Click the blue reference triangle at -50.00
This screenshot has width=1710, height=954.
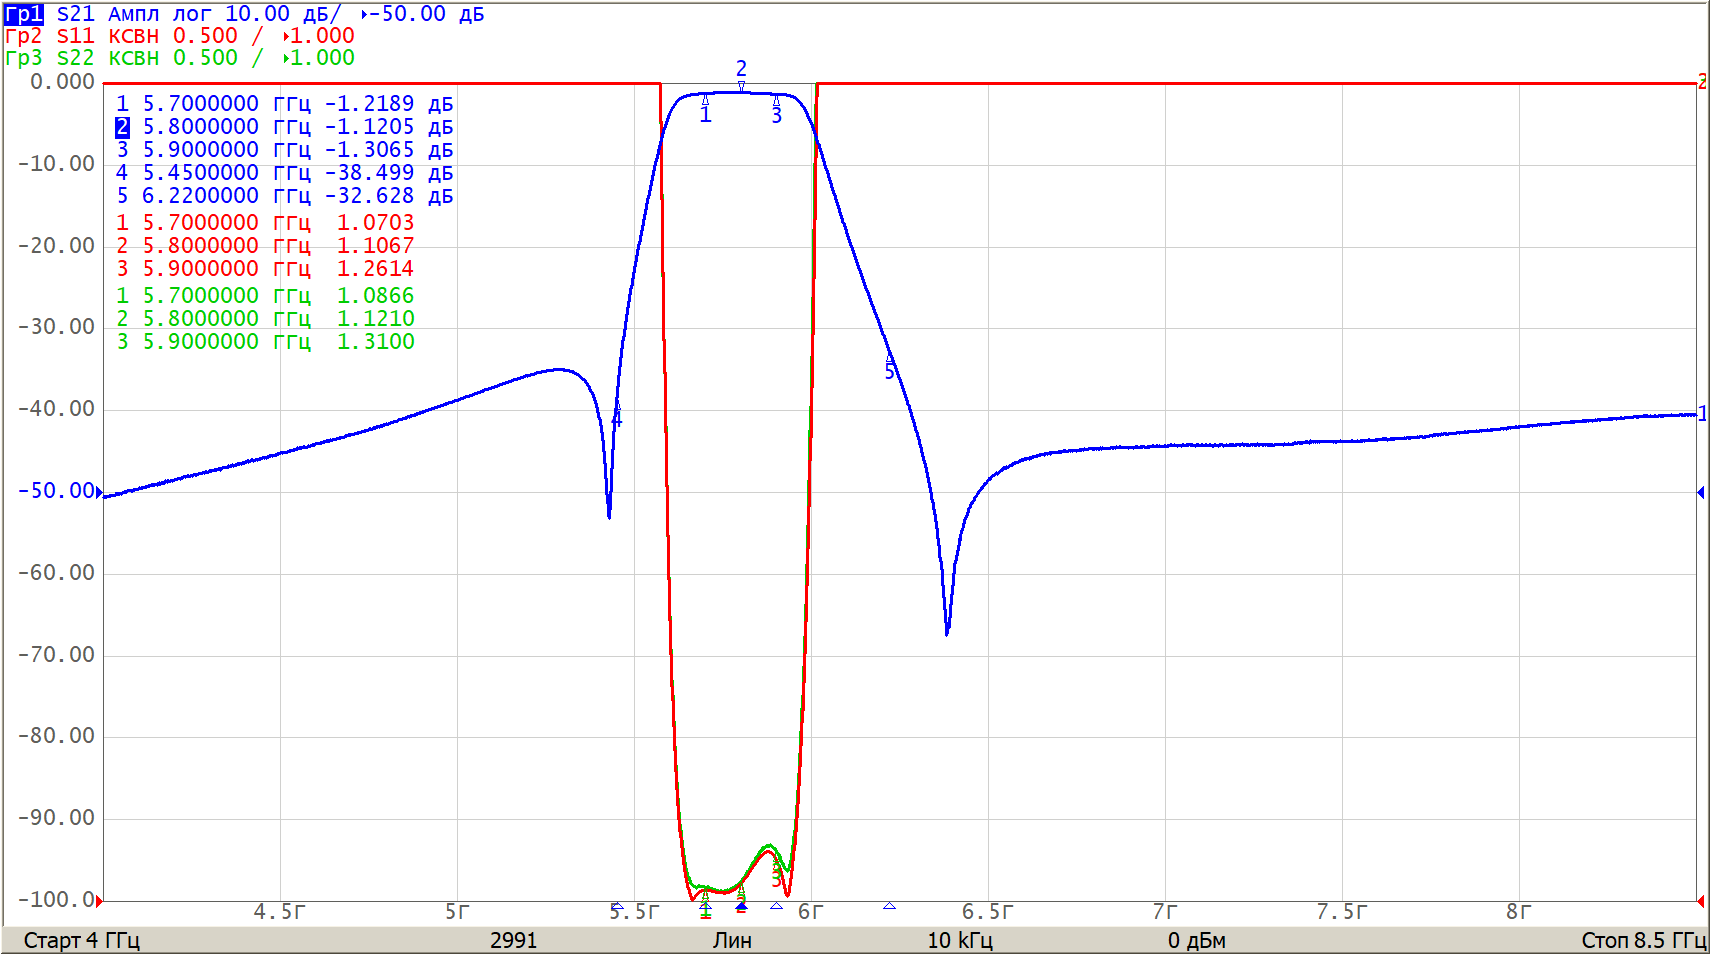pyautogui.click(x=99, y=491)
